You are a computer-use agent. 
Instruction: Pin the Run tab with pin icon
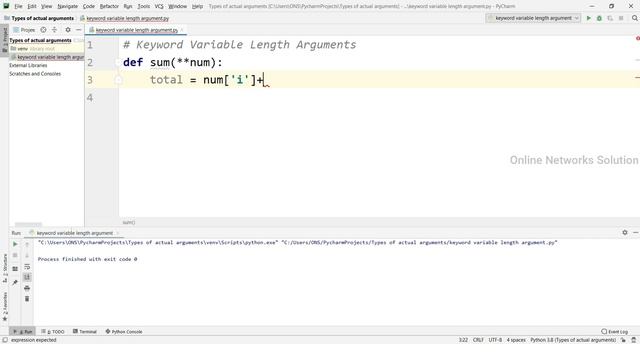pos(15,282)
